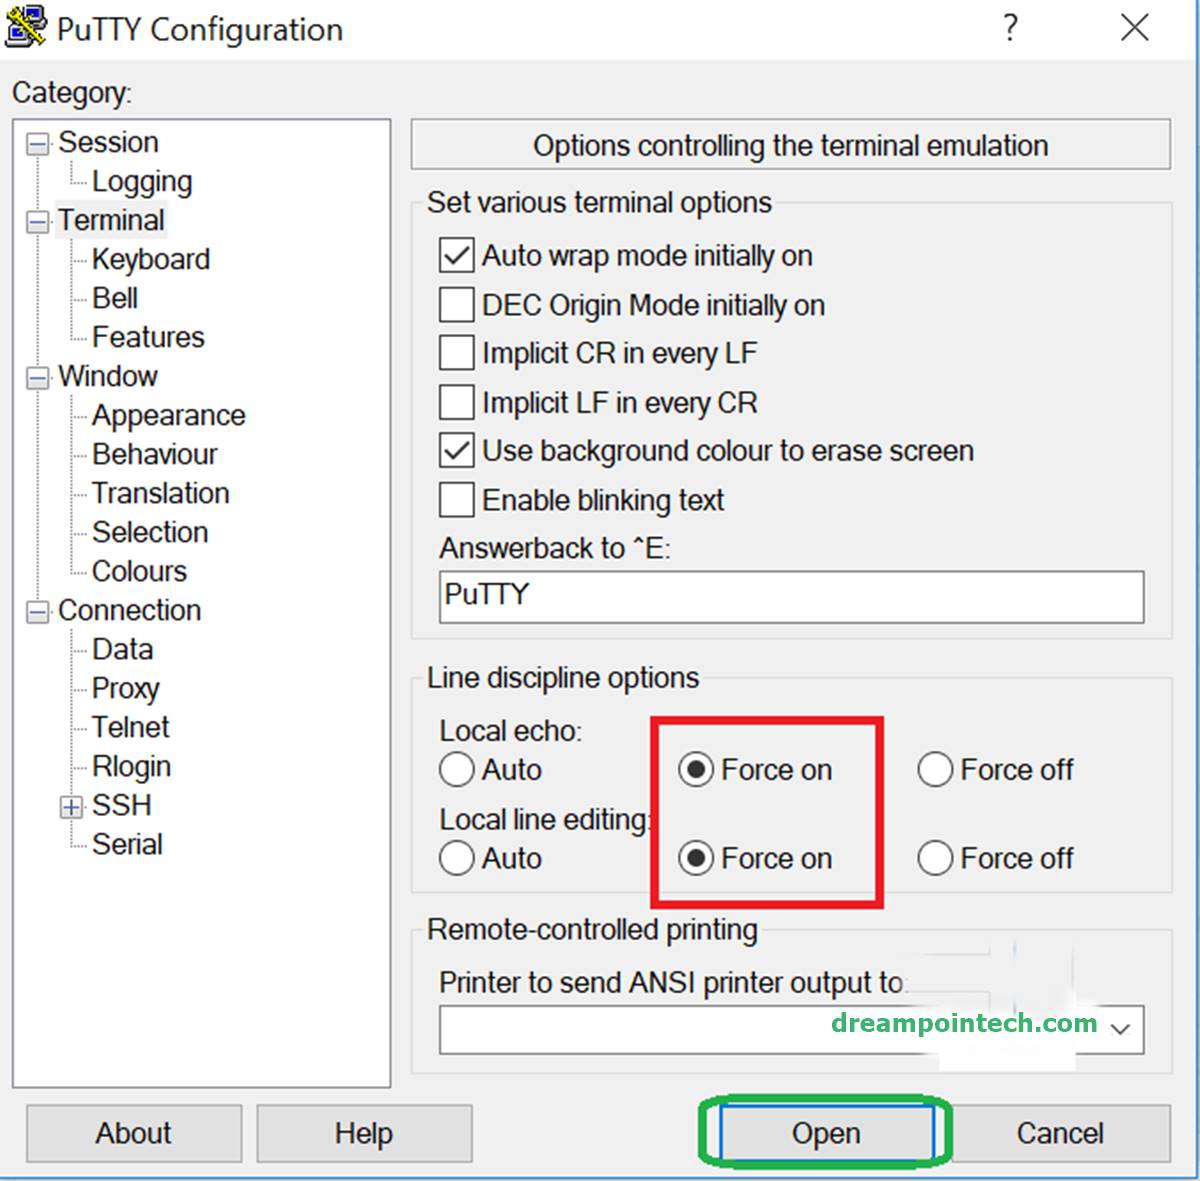Tick Implicit CR in every LF
This screenshot has width=1200, height=1181.
tap(457, 353)
